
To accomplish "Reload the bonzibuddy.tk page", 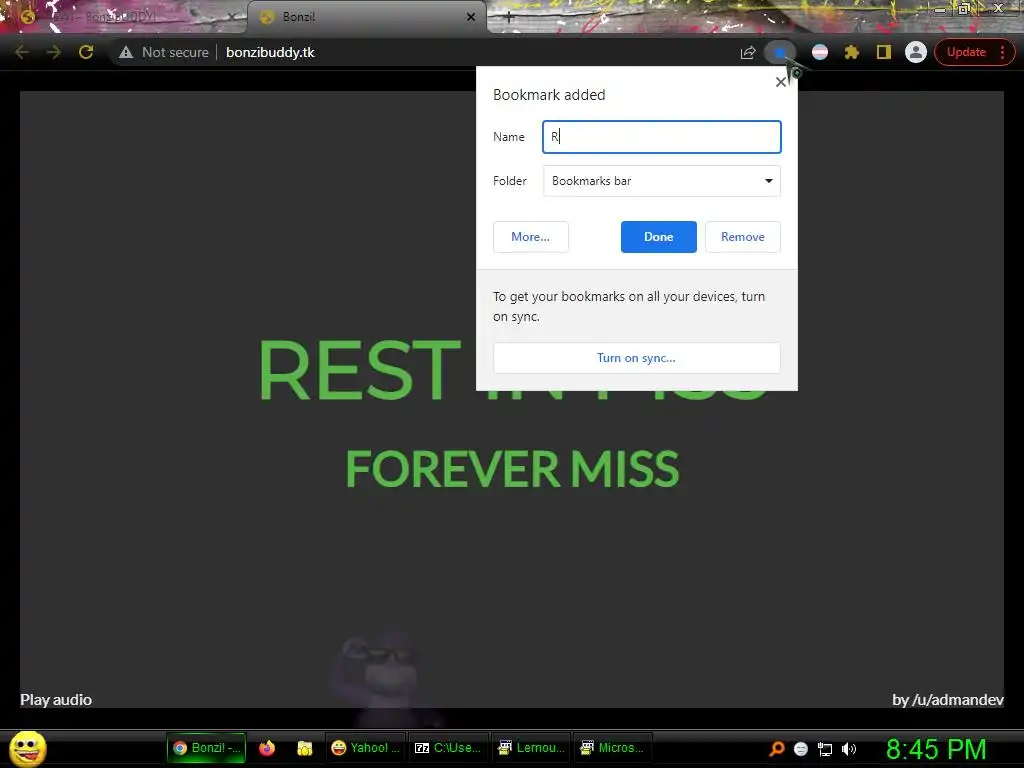I will tap(86, 52).
